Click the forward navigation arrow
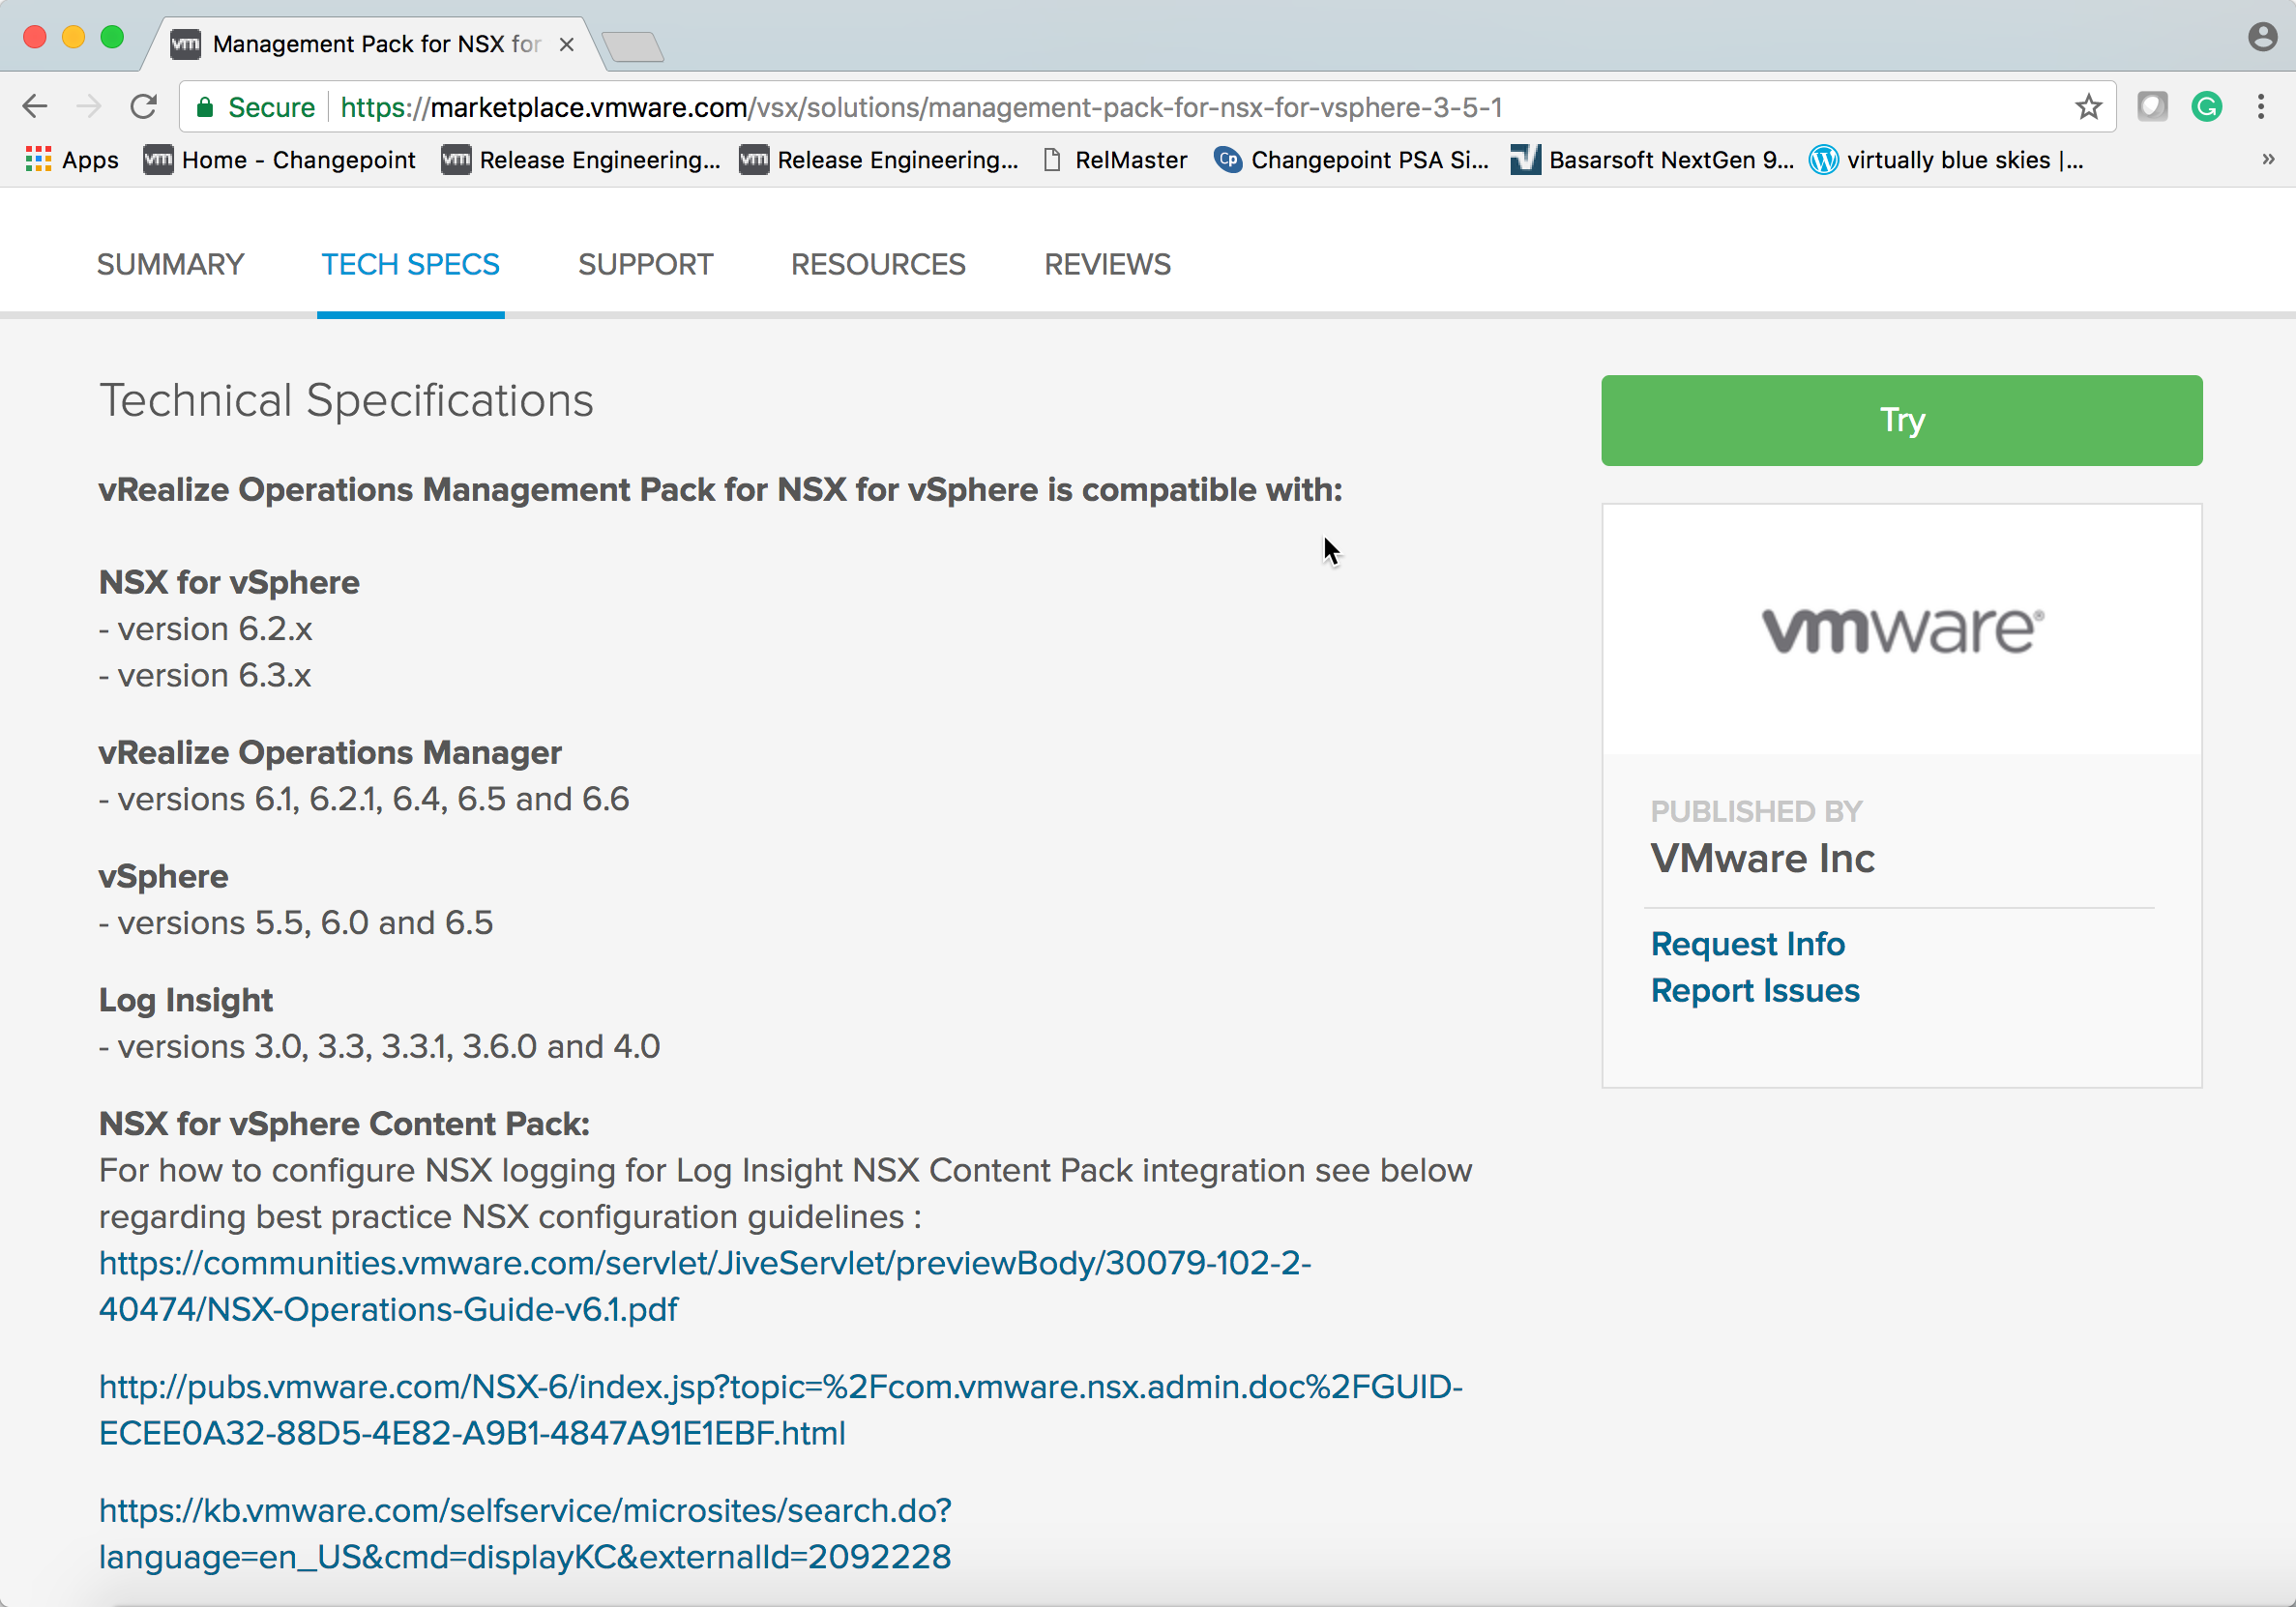 (x=89, y=106)
